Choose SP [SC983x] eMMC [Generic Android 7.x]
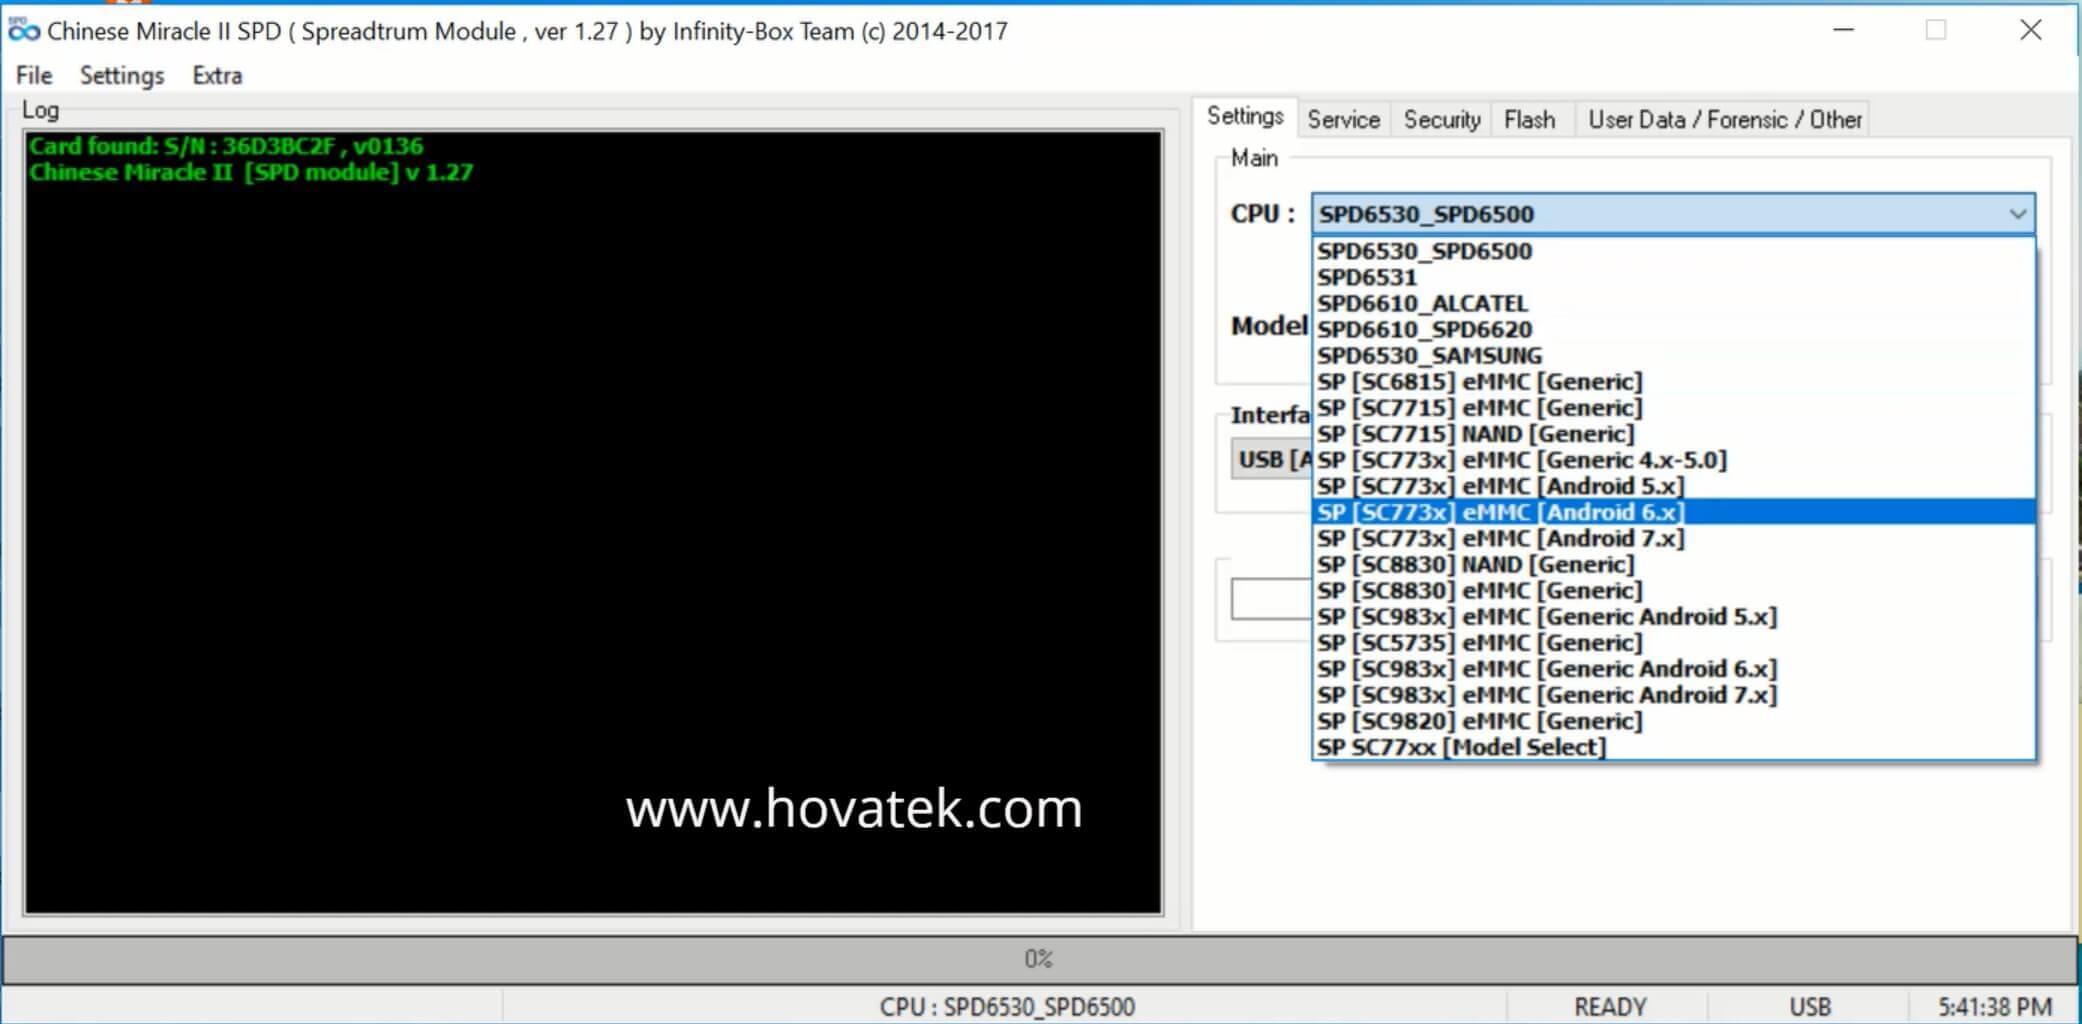This screenshot has width=2082, height=1024. pyautogui.click(x=1673, y=694)
